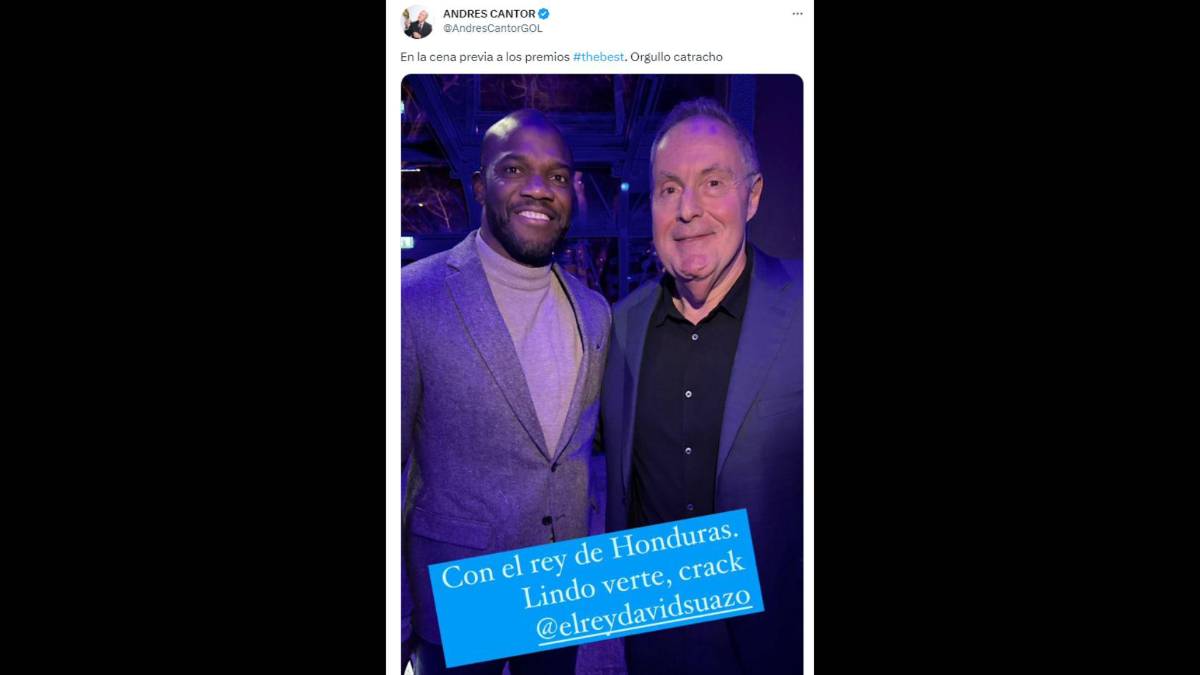Open the tweet's three-dot more menu
Viewport: 1200px width, 675px height.
pyautogui.click(x=797, y=14)
